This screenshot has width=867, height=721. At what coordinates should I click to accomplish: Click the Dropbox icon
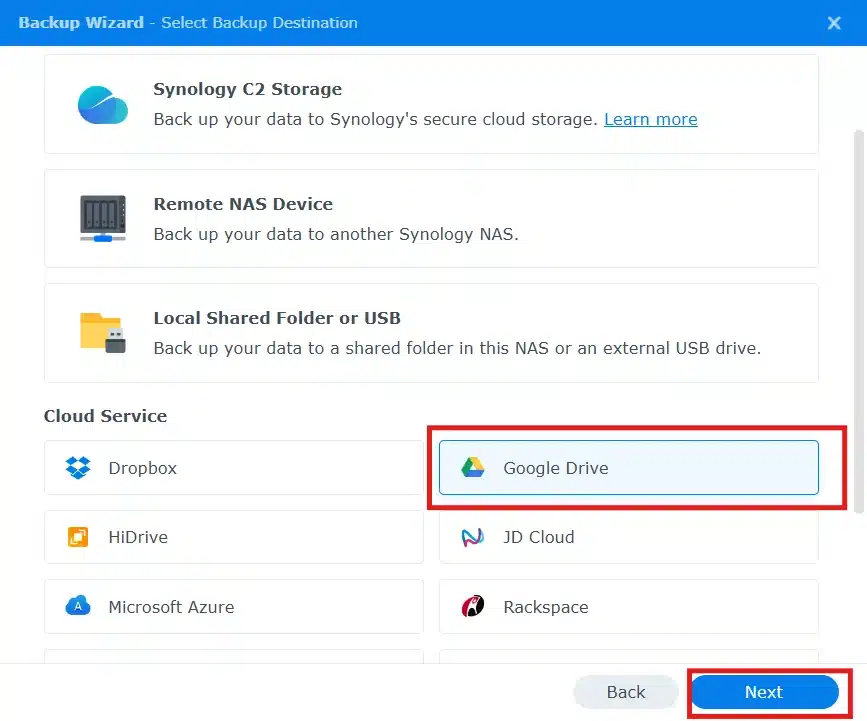pos(74,467)
